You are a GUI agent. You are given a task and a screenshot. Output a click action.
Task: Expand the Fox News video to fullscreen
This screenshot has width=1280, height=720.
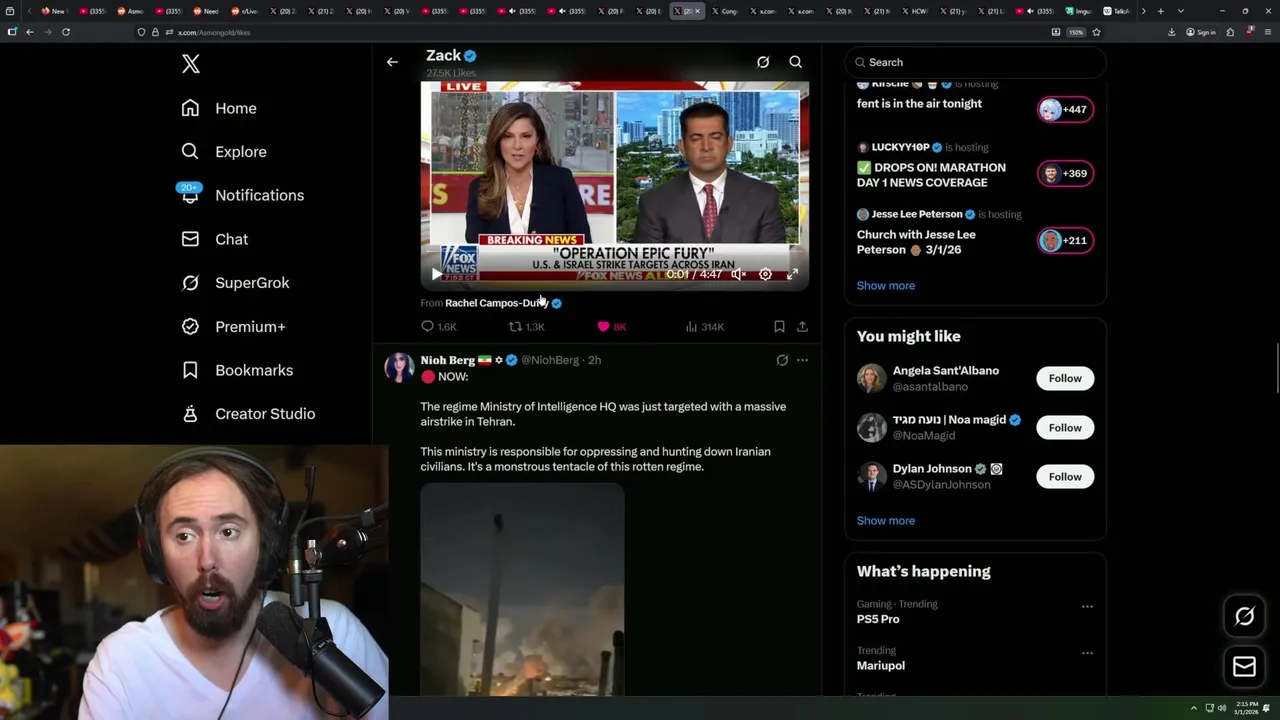pyautogui.click(x=793, y=274)
